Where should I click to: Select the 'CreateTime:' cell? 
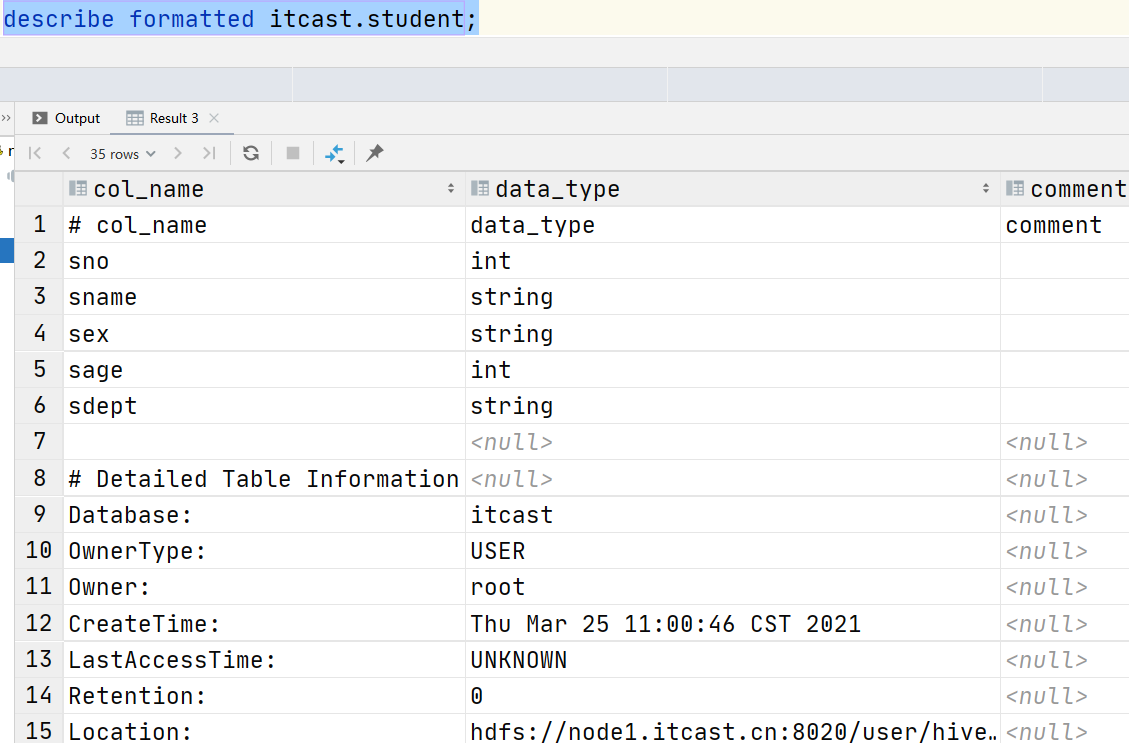point(264,623)
